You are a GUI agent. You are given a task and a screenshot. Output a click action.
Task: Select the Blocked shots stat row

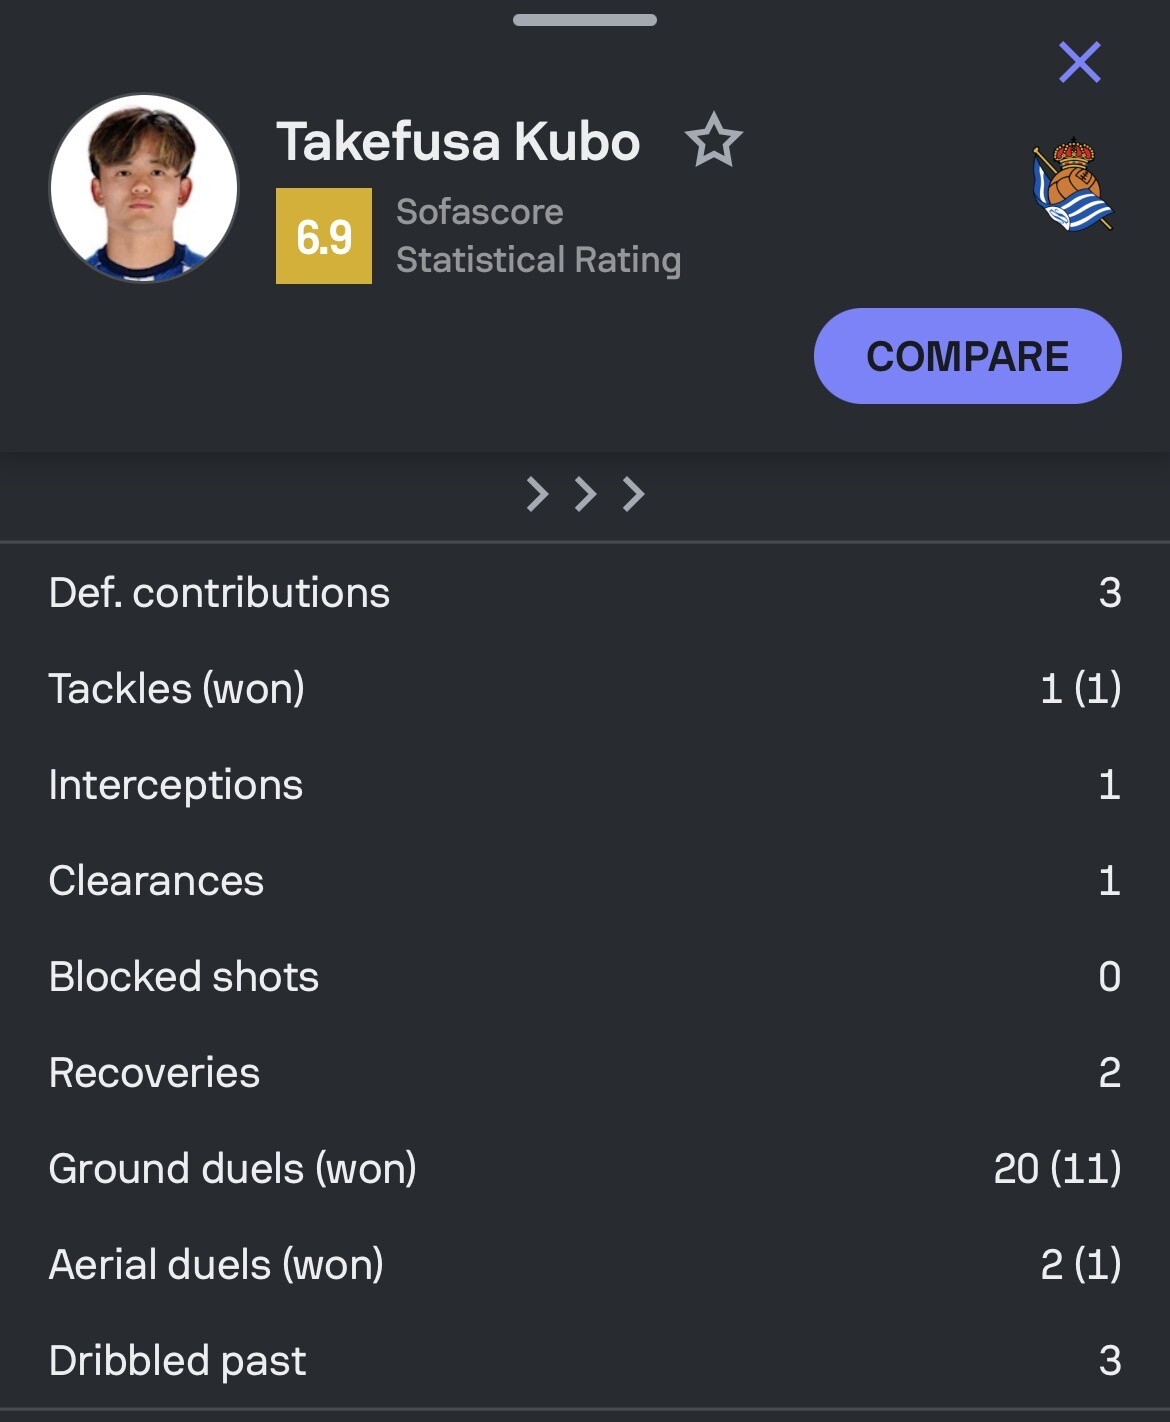[585, 977]
